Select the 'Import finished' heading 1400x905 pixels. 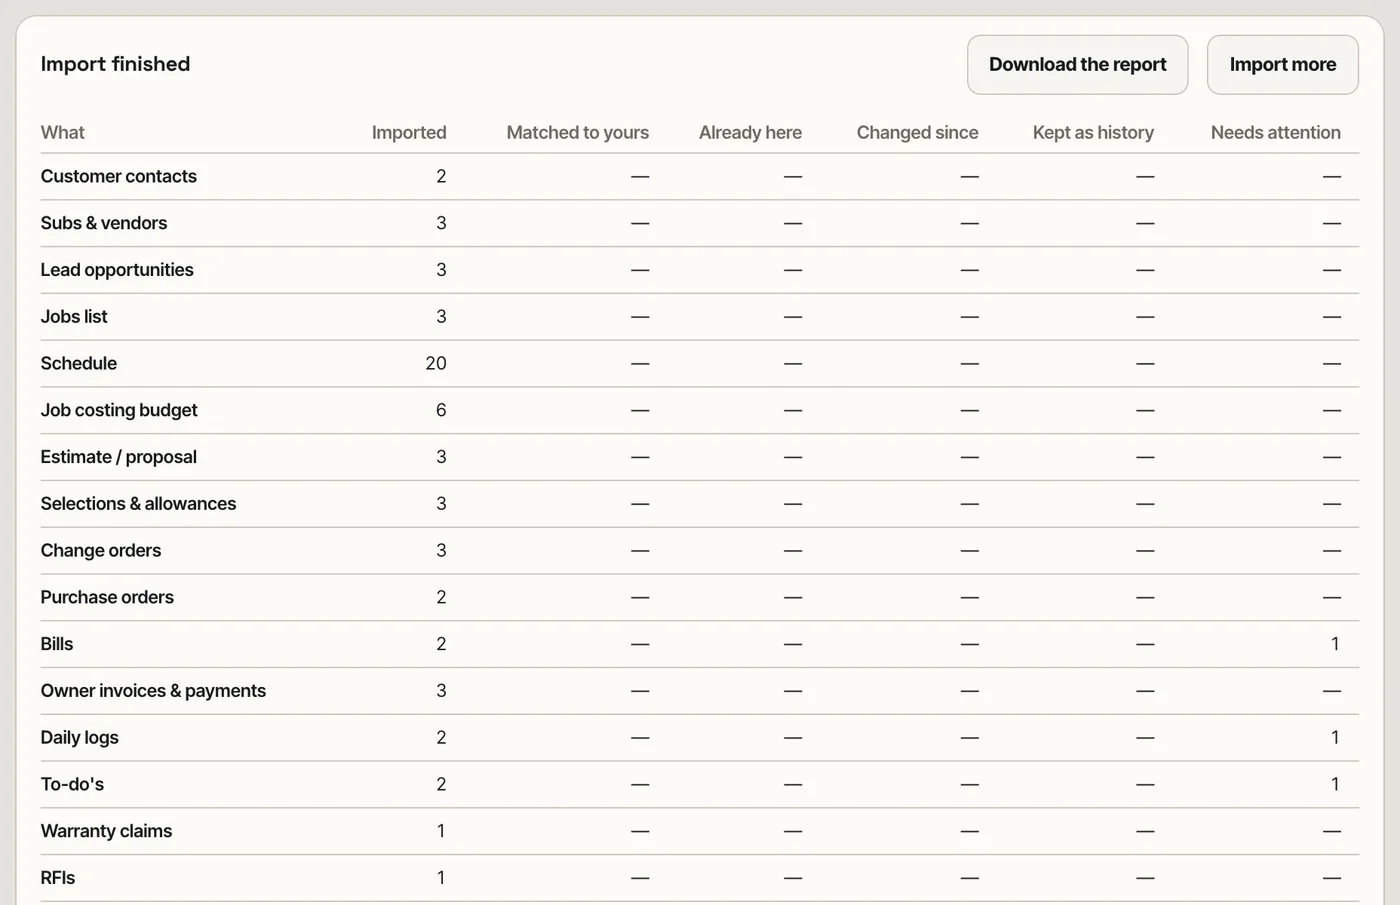pos(115,64)
